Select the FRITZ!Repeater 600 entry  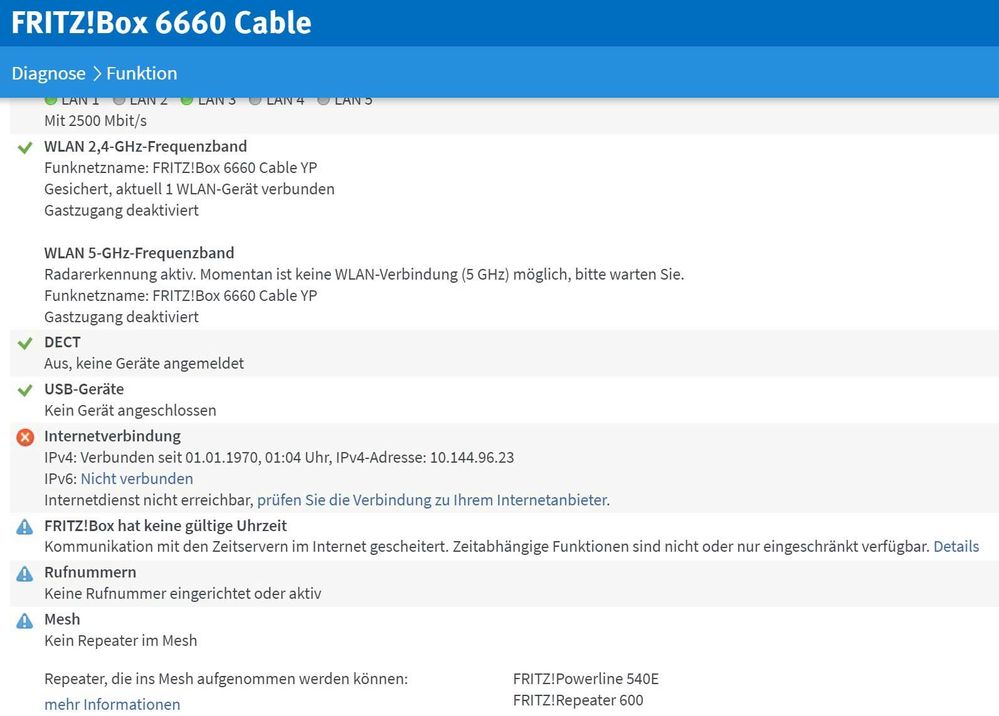click(x=578, y=700)
